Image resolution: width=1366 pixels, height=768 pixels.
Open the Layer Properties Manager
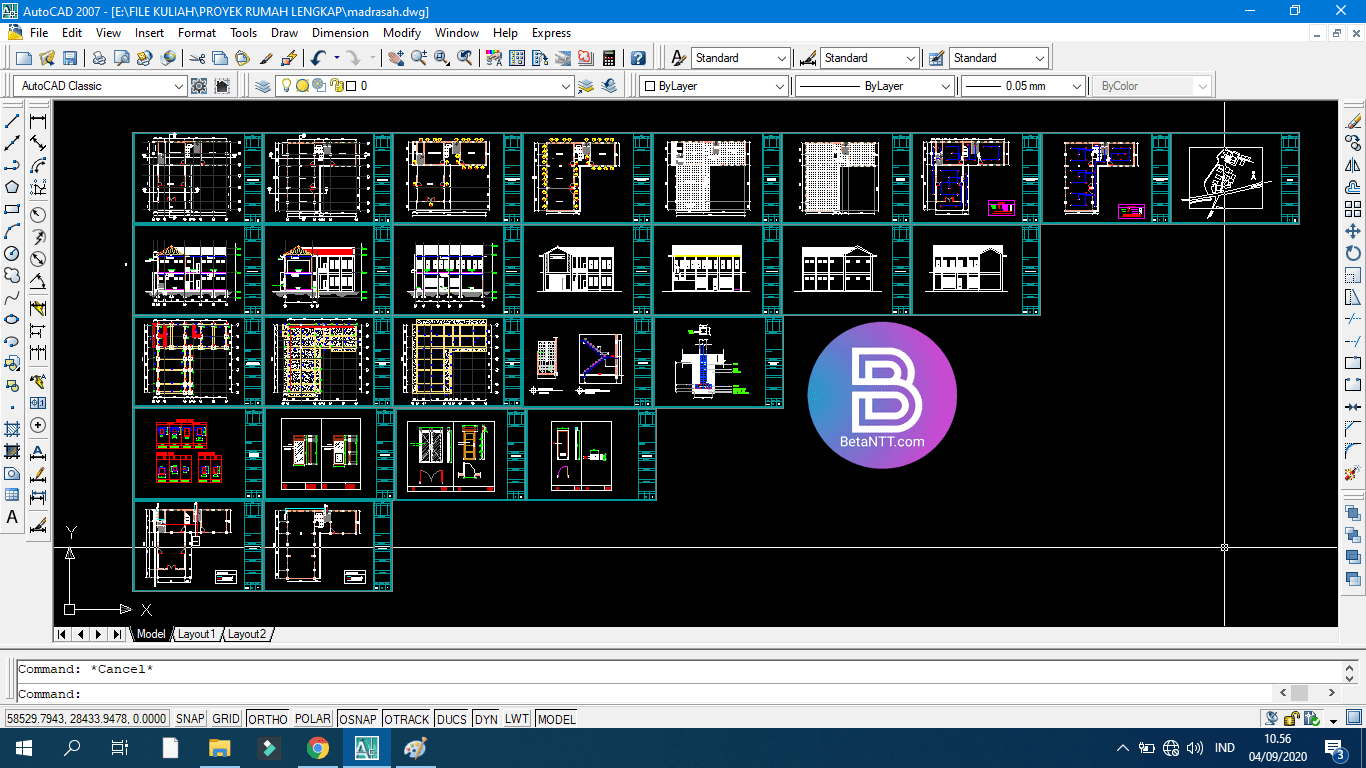(263, 86)
